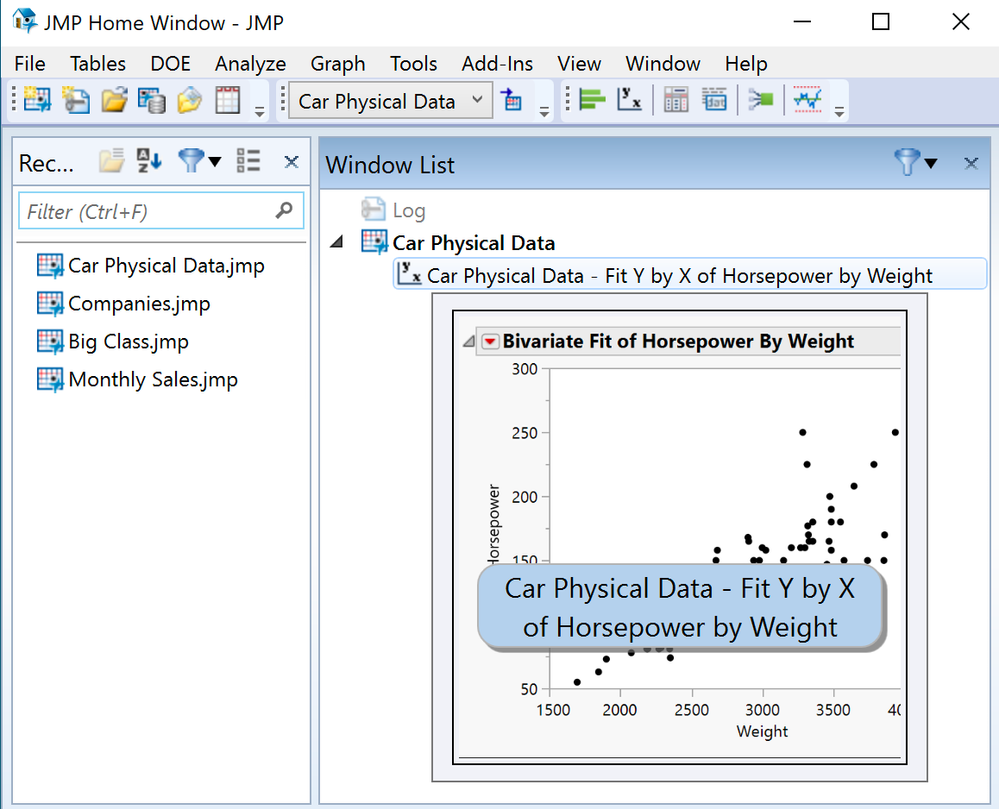
Task: Open the red triangle menu on Bivariate Fit
Action: click(x=490, y=341)
